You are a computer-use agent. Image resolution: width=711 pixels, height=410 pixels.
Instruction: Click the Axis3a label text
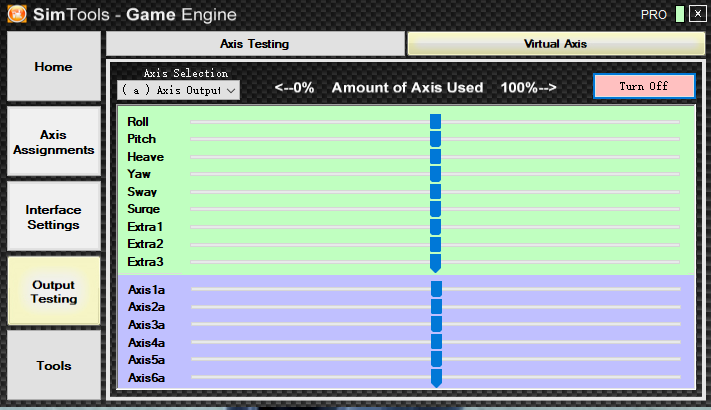coord(146,325)
